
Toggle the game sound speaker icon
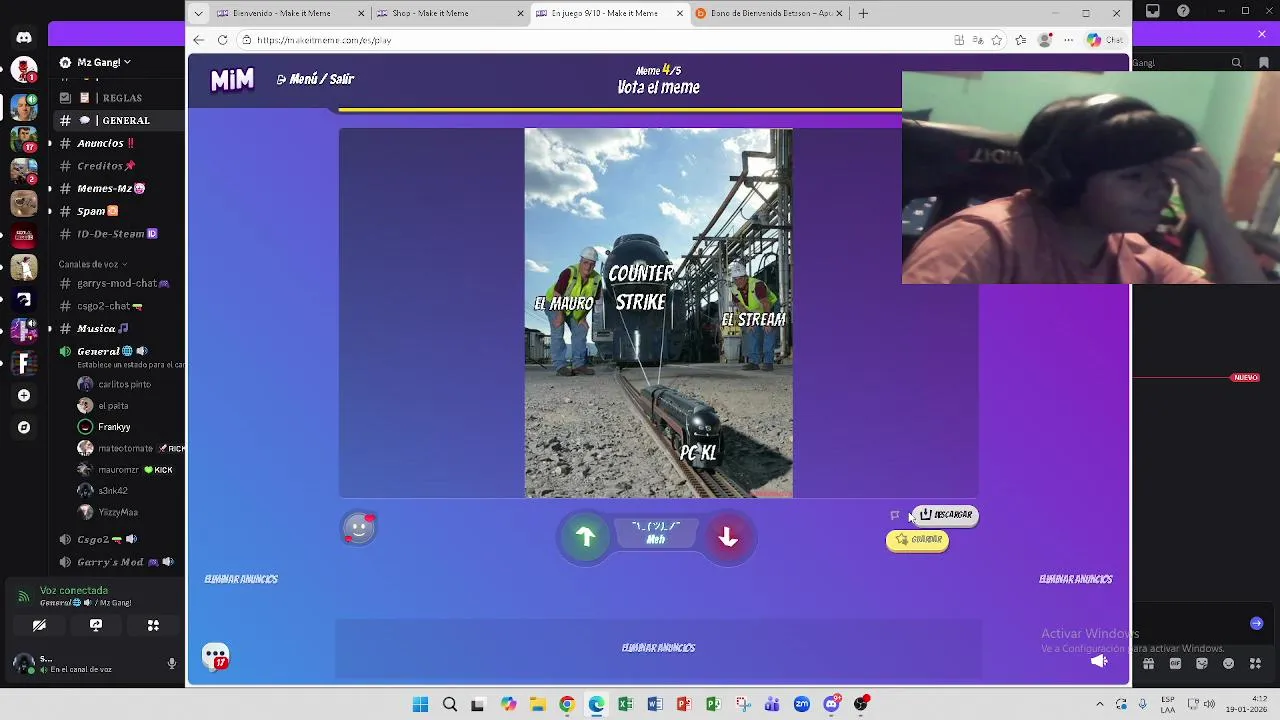1099,661
